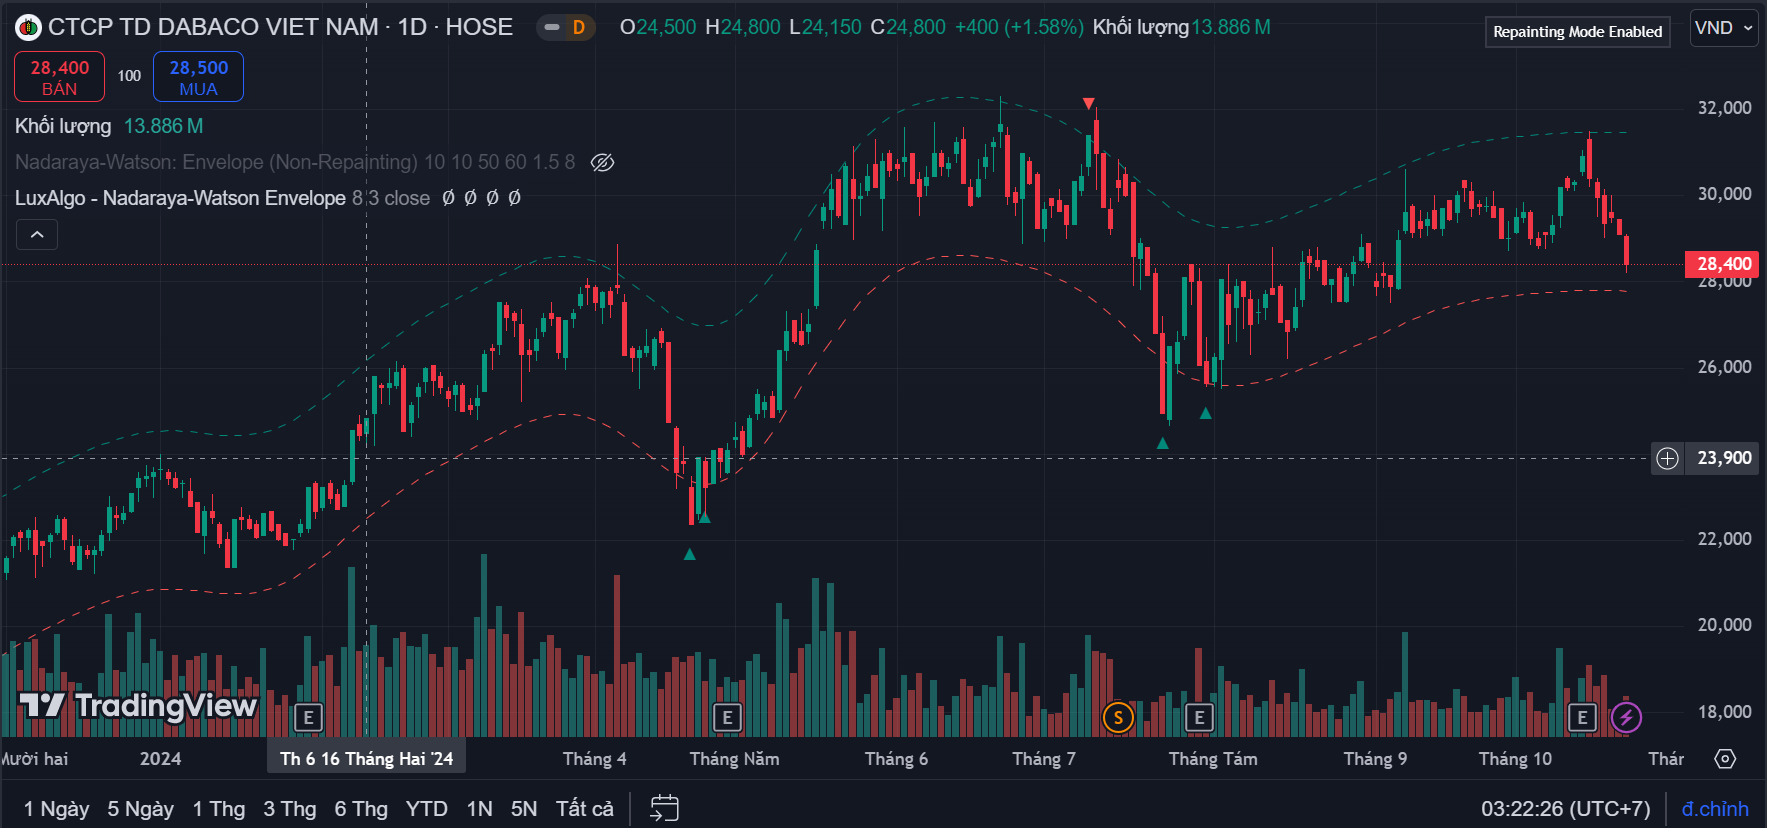
Task: Select the 1 Thg range
Action: [x=219, y=809]
